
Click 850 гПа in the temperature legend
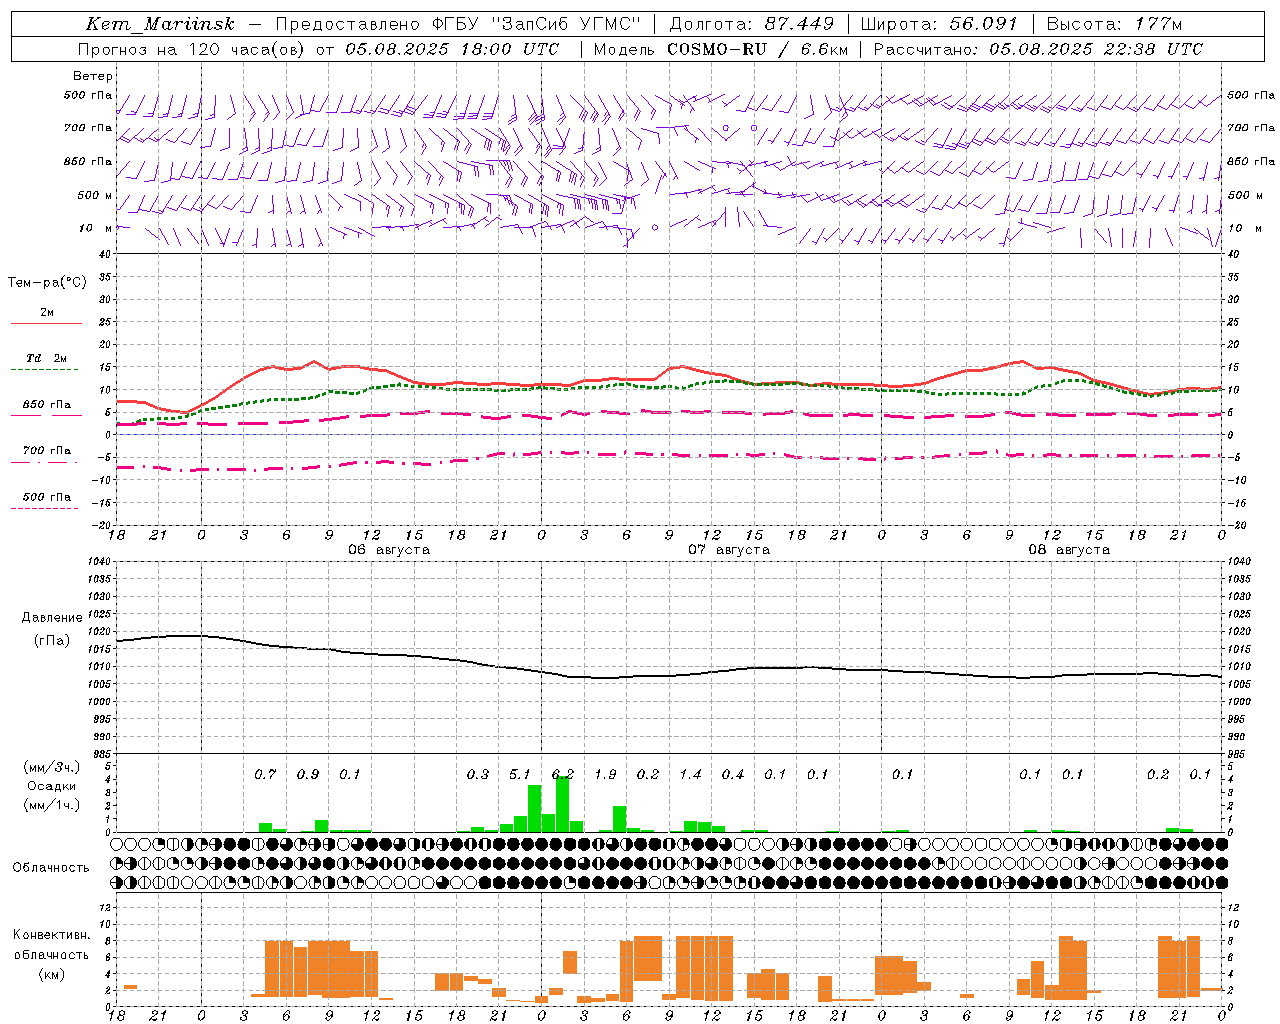(x=47, y=405)
